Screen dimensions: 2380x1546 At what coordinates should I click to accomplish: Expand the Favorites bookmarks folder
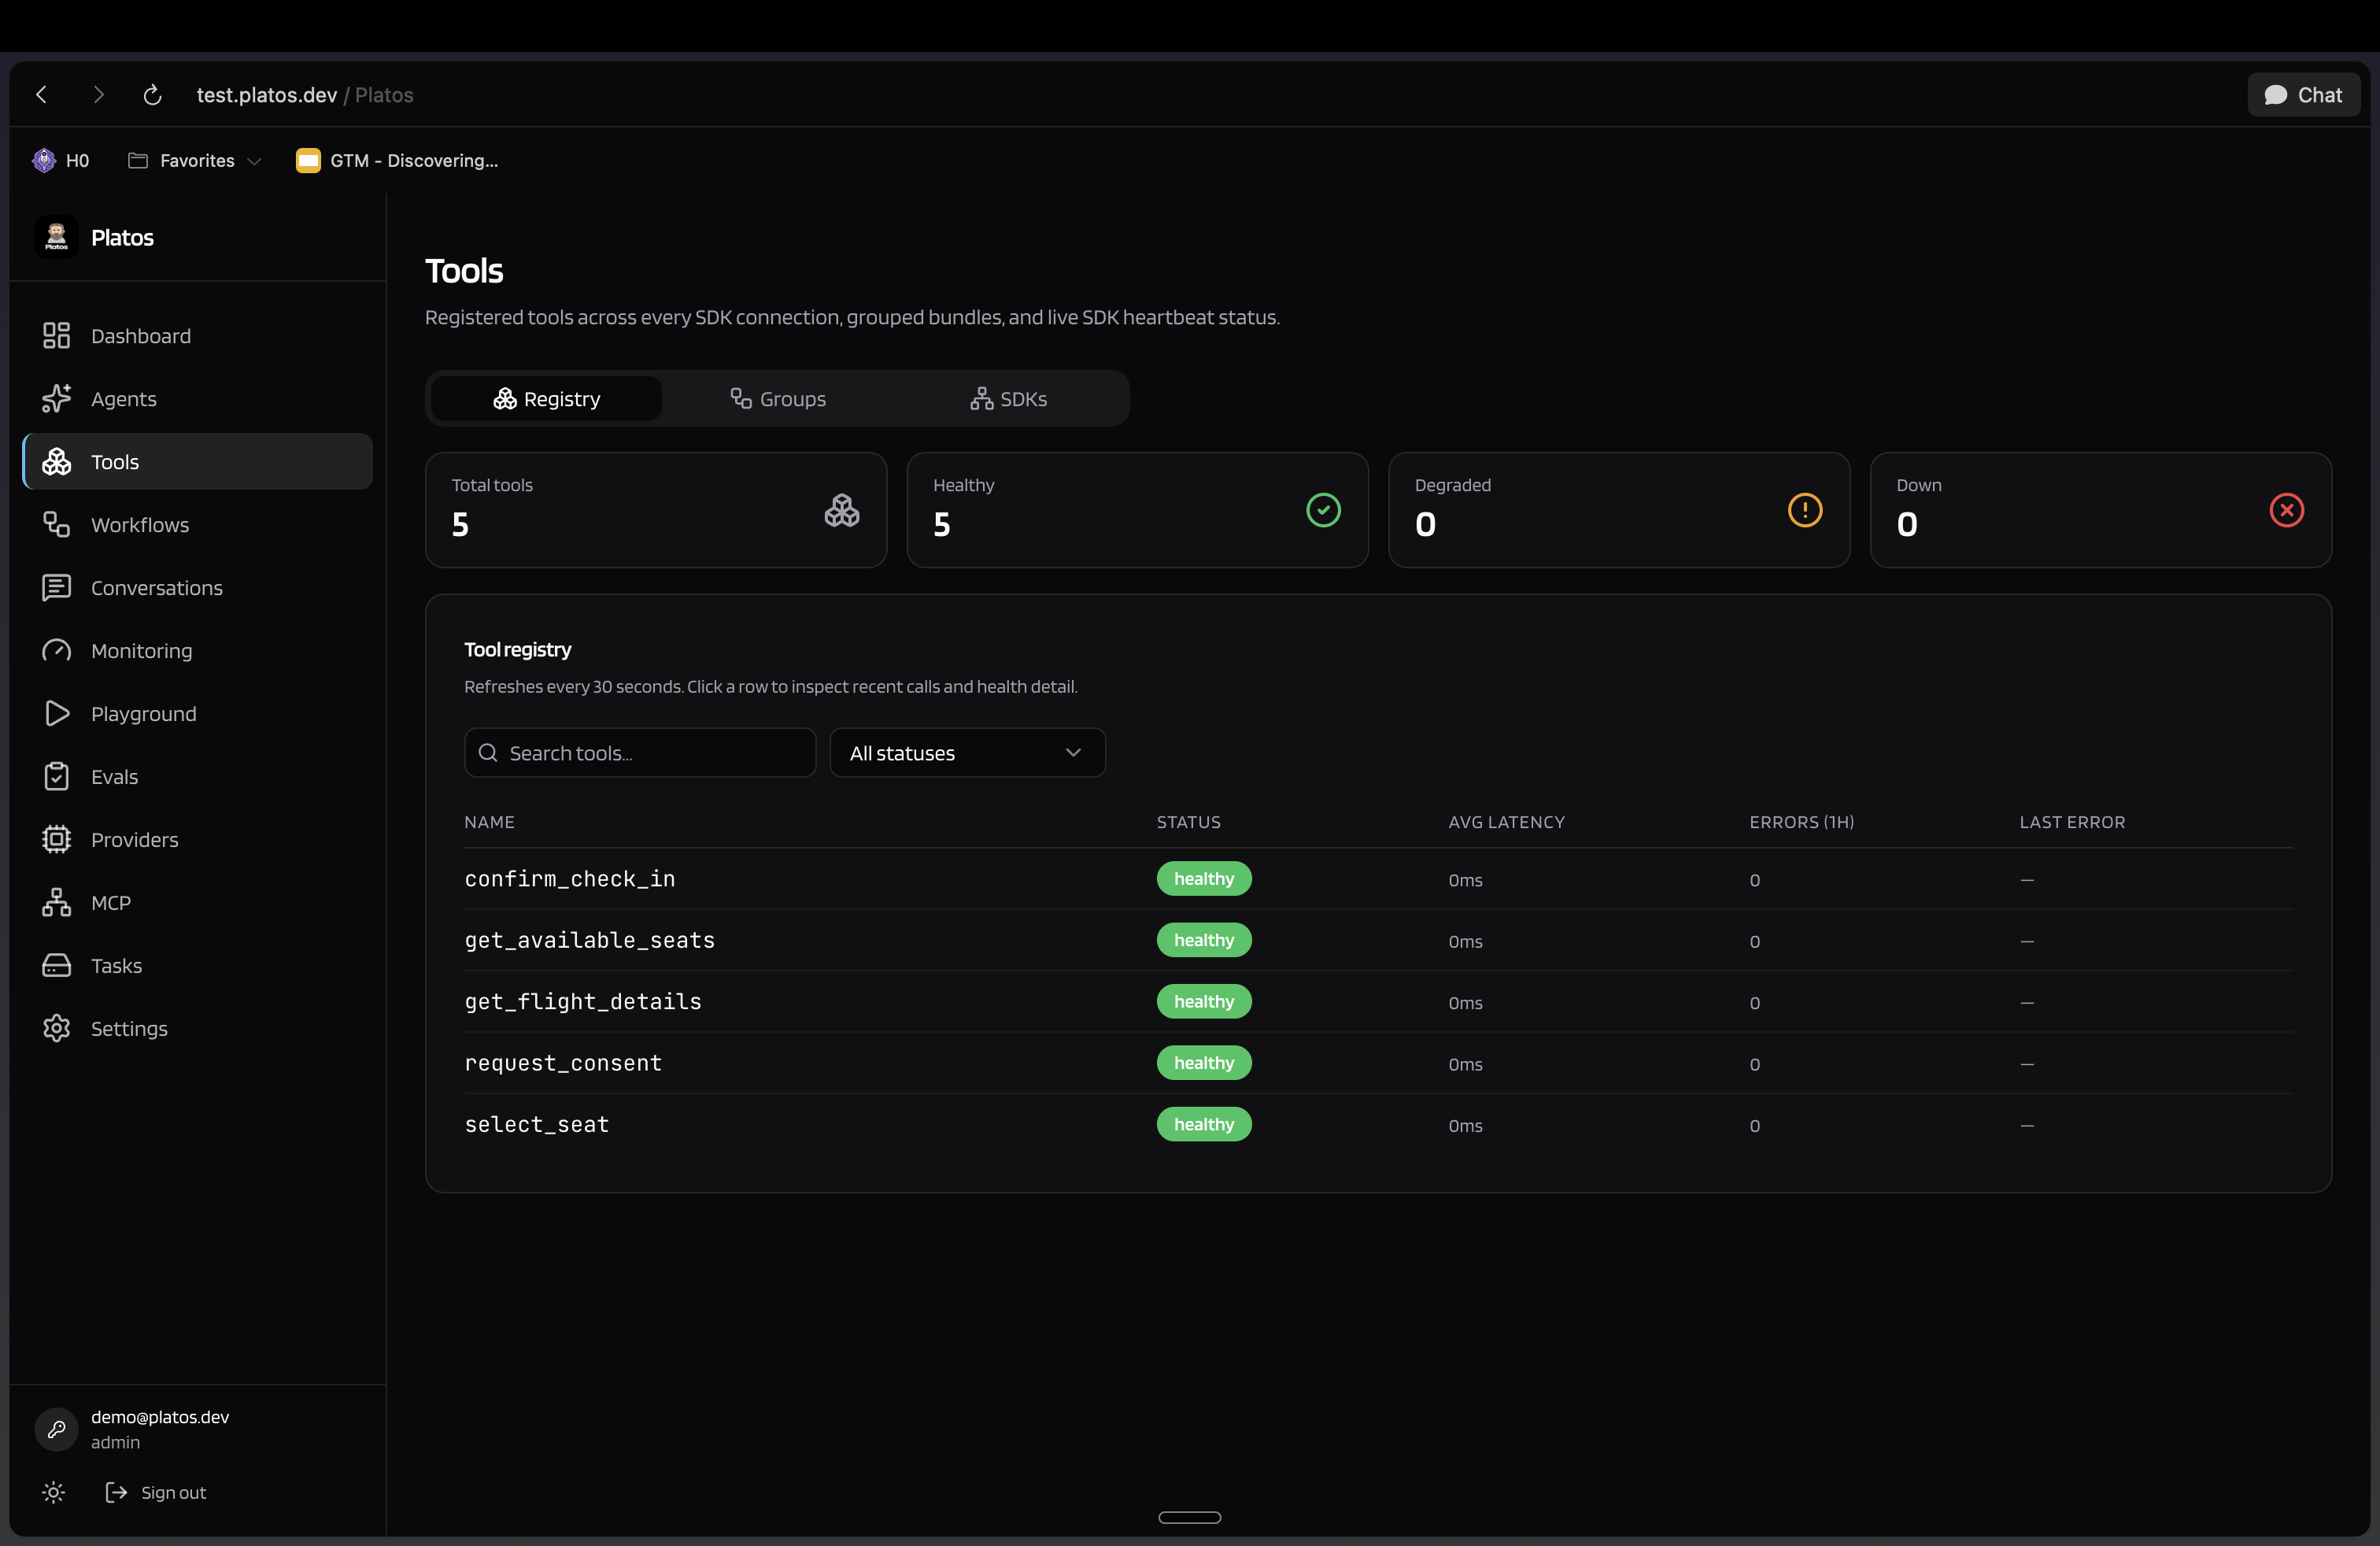195,161
